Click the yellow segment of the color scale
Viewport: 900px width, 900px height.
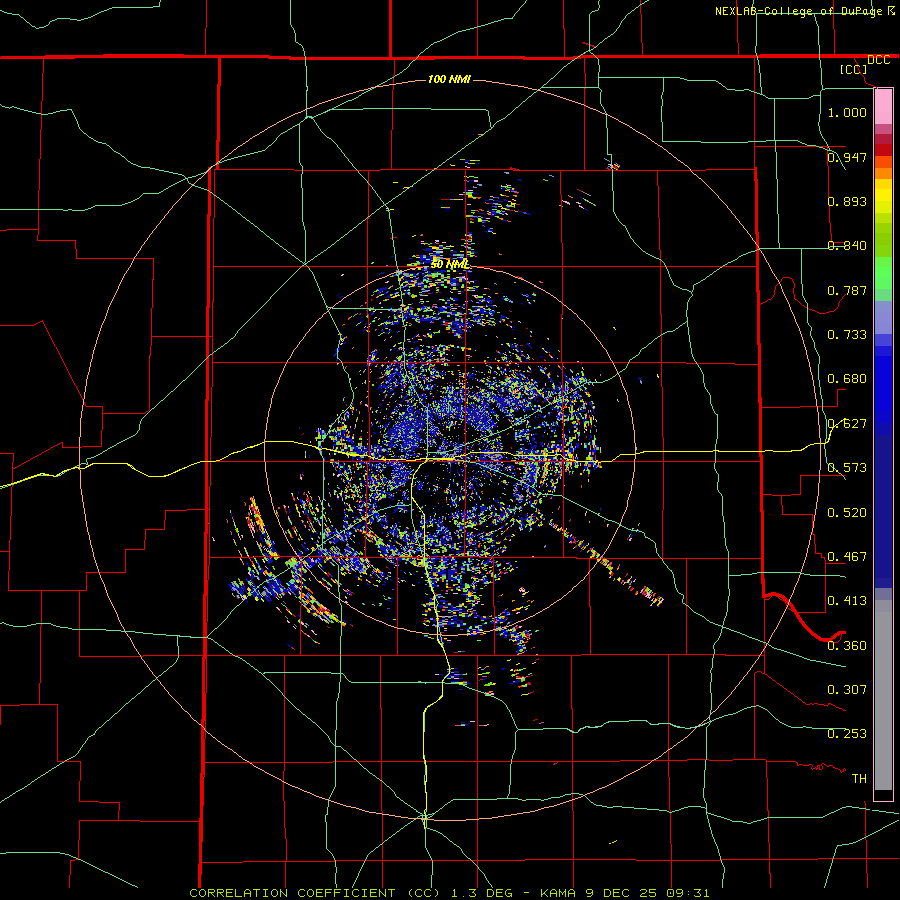883,196
